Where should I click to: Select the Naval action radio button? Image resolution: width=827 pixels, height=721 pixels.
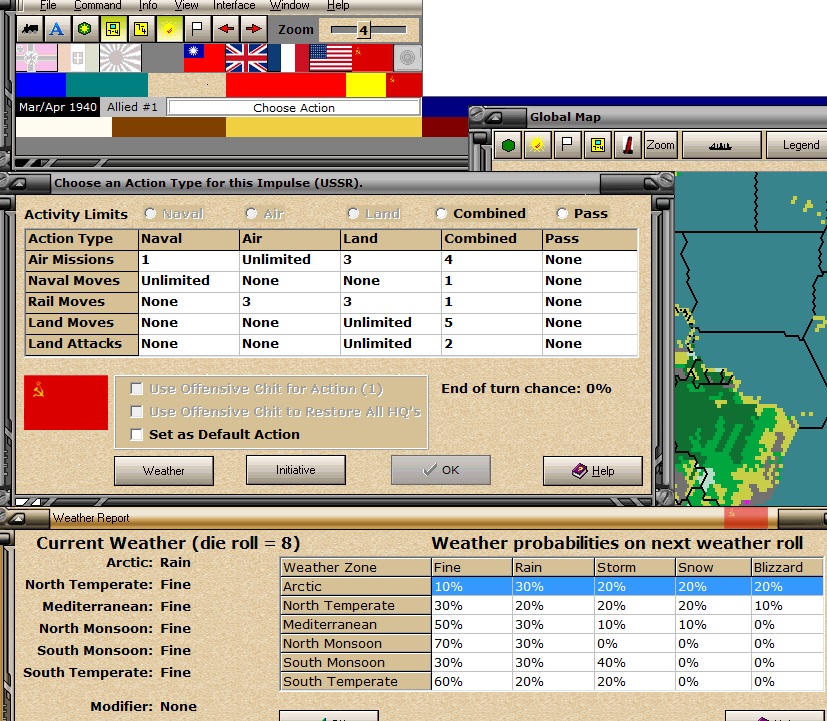pyautogui.click(x=150, y=213)
